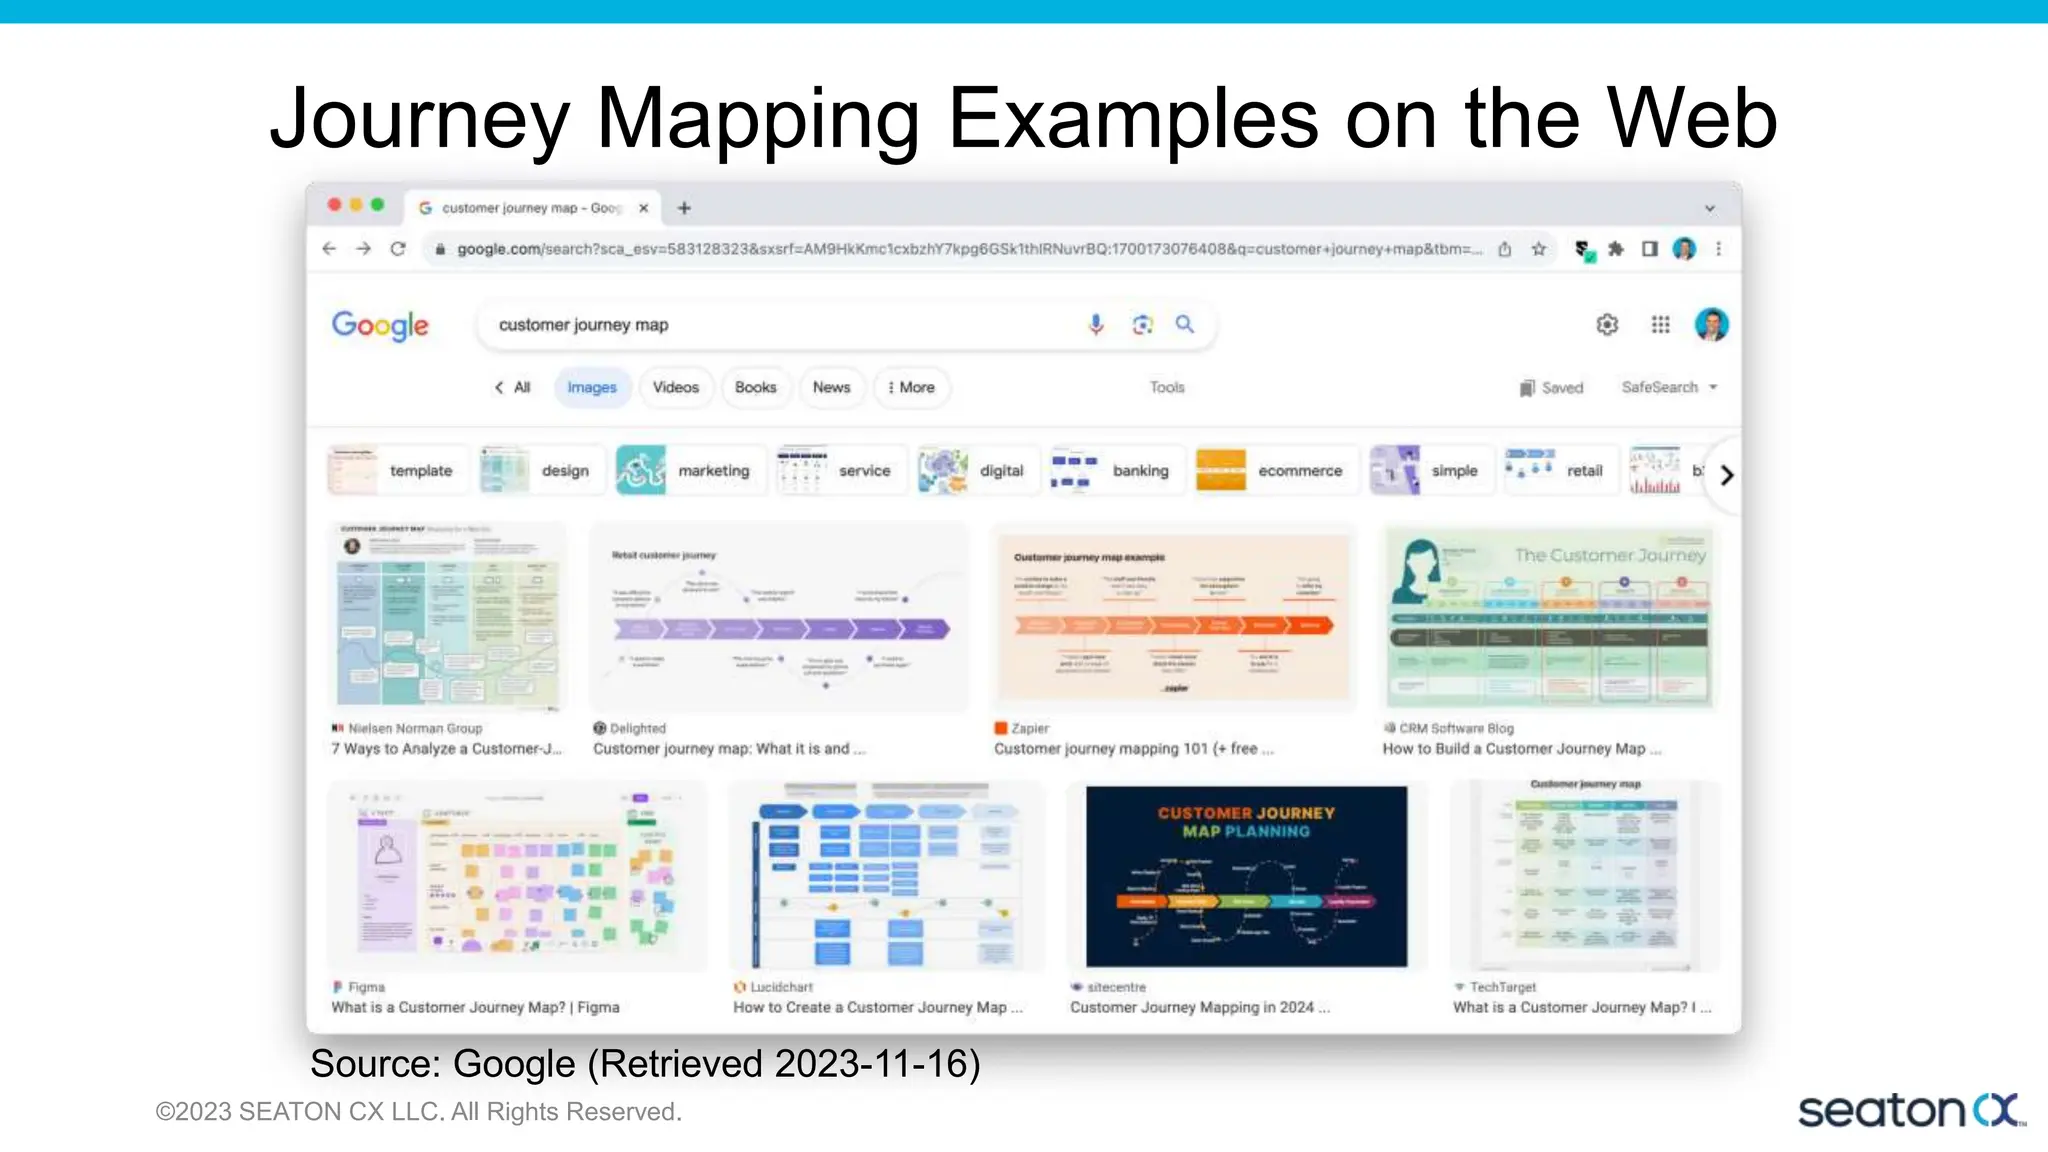Open link How to Build a Customer Journey Map
Image resolution: width=2048 pixels, height=1152 pixels.
click(x=1522, y=749)
